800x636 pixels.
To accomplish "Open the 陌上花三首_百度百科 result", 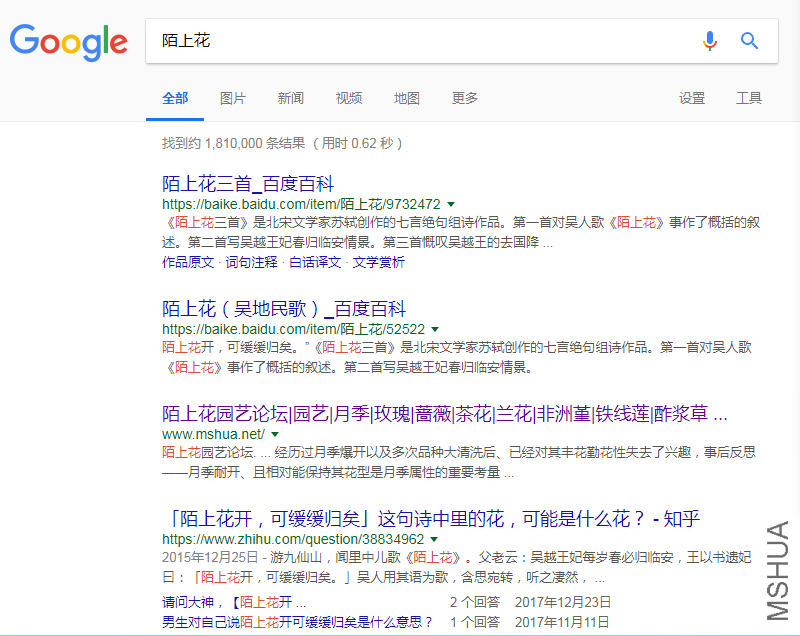I will click(x=248, y=184).
